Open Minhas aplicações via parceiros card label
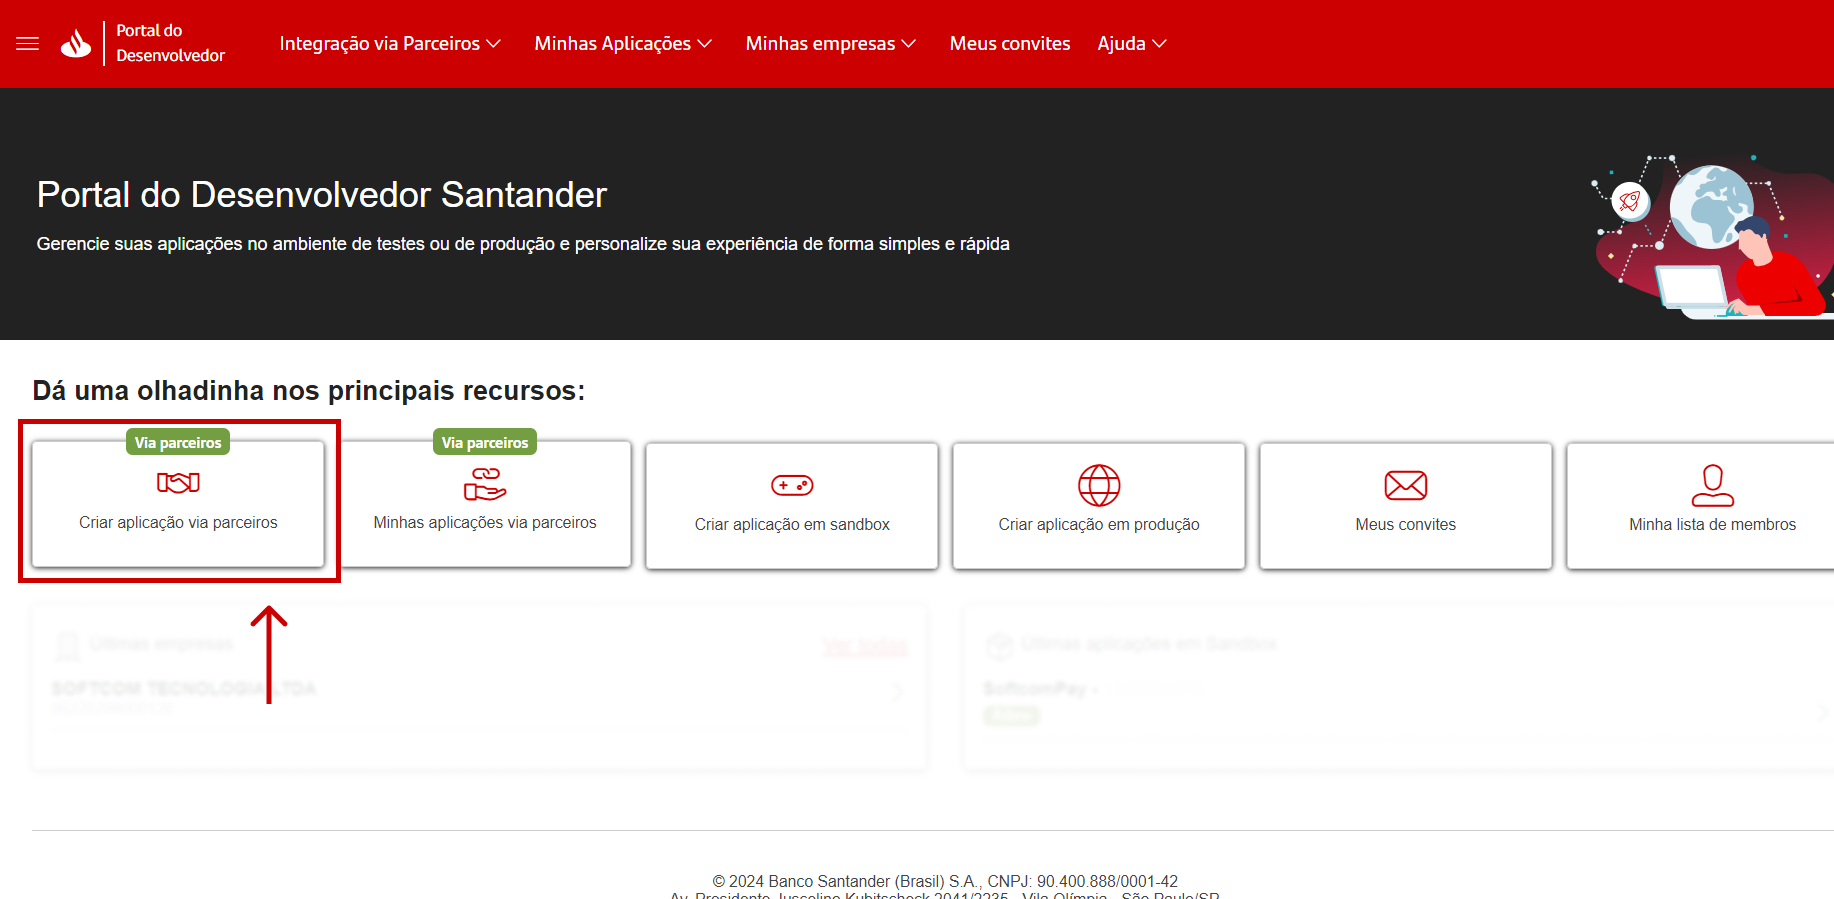The width and height of the screenshot is (1834, 899). click(x=485, y=522)
